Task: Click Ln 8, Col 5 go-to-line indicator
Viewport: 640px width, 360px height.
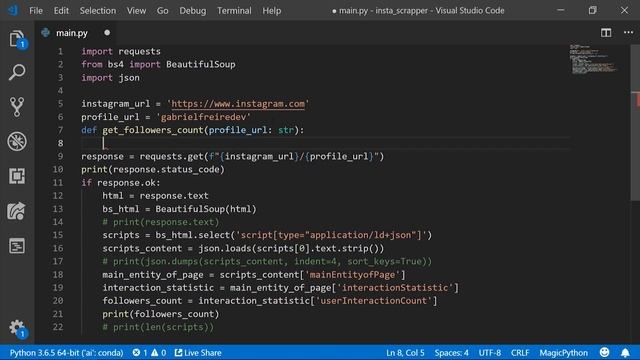Action: [405, 352]
